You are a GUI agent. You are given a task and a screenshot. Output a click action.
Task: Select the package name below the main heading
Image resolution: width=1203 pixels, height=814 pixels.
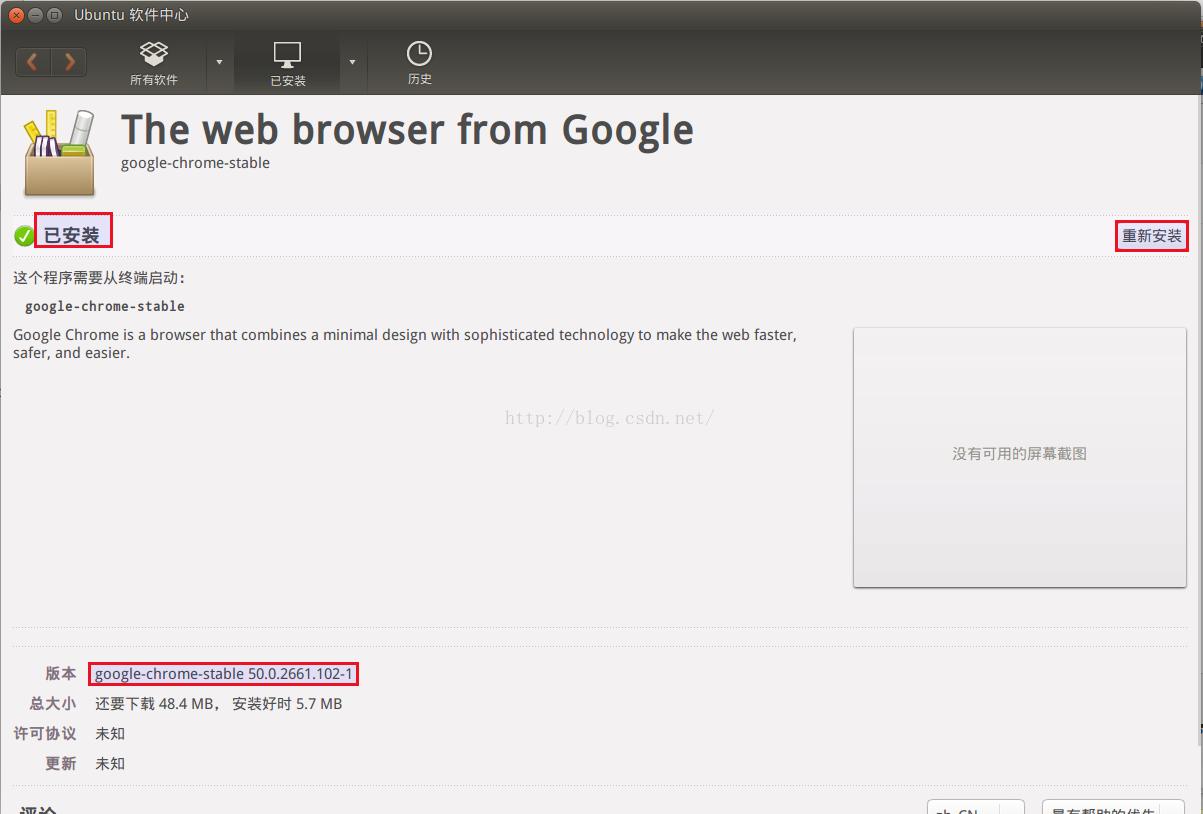195,163
